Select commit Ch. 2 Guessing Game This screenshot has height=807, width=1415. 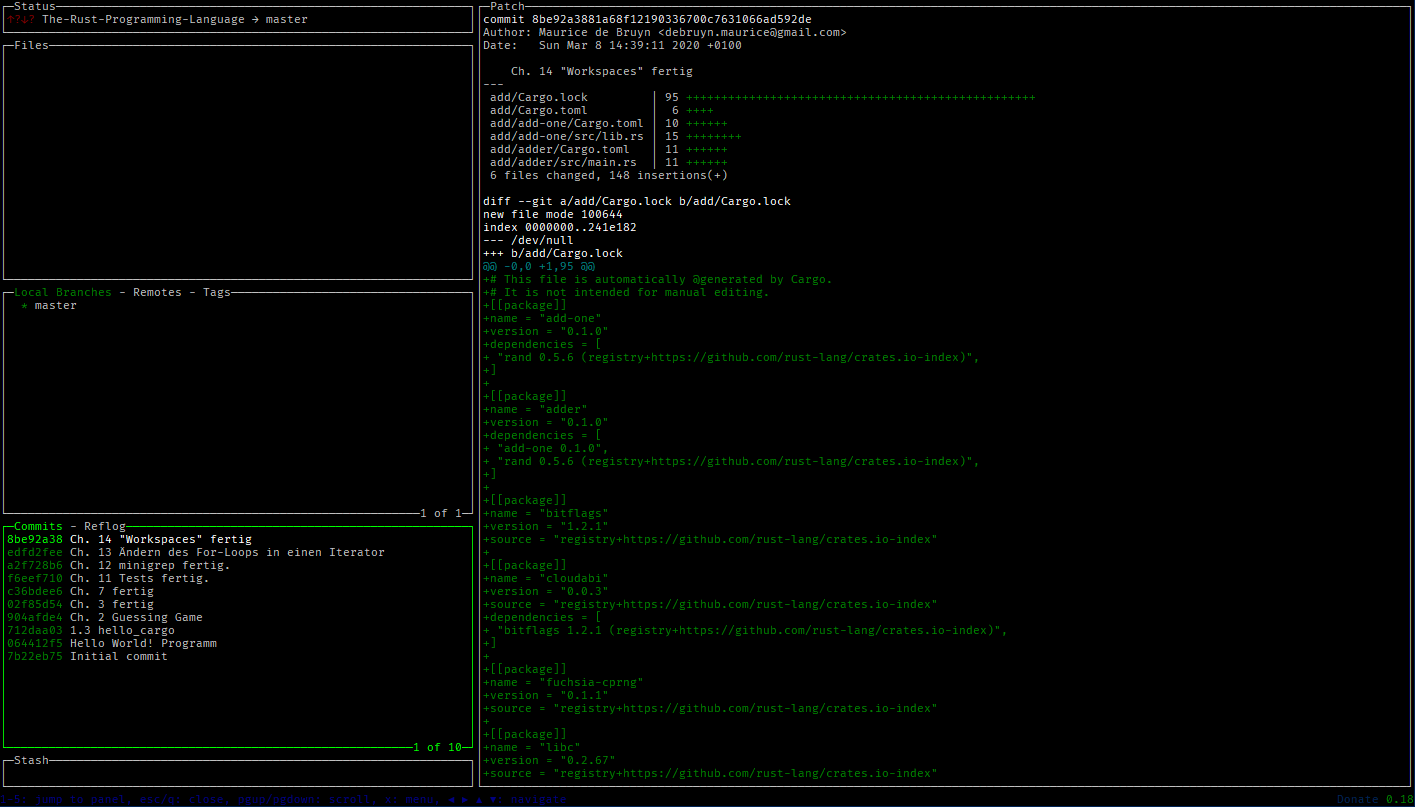pyautogui.click(x=104, y=617)
